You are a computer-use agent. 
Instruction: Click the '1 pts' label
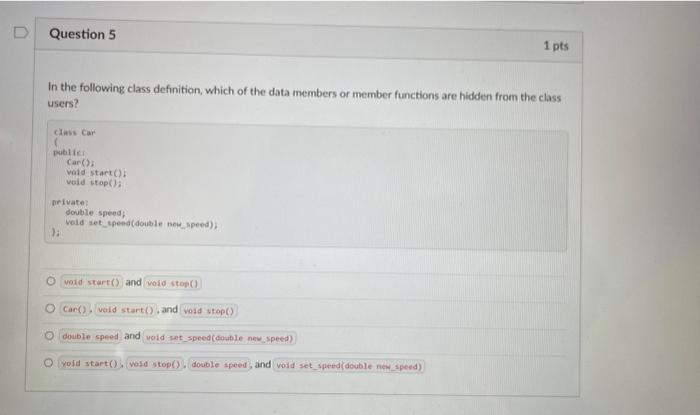coord(556,46)
